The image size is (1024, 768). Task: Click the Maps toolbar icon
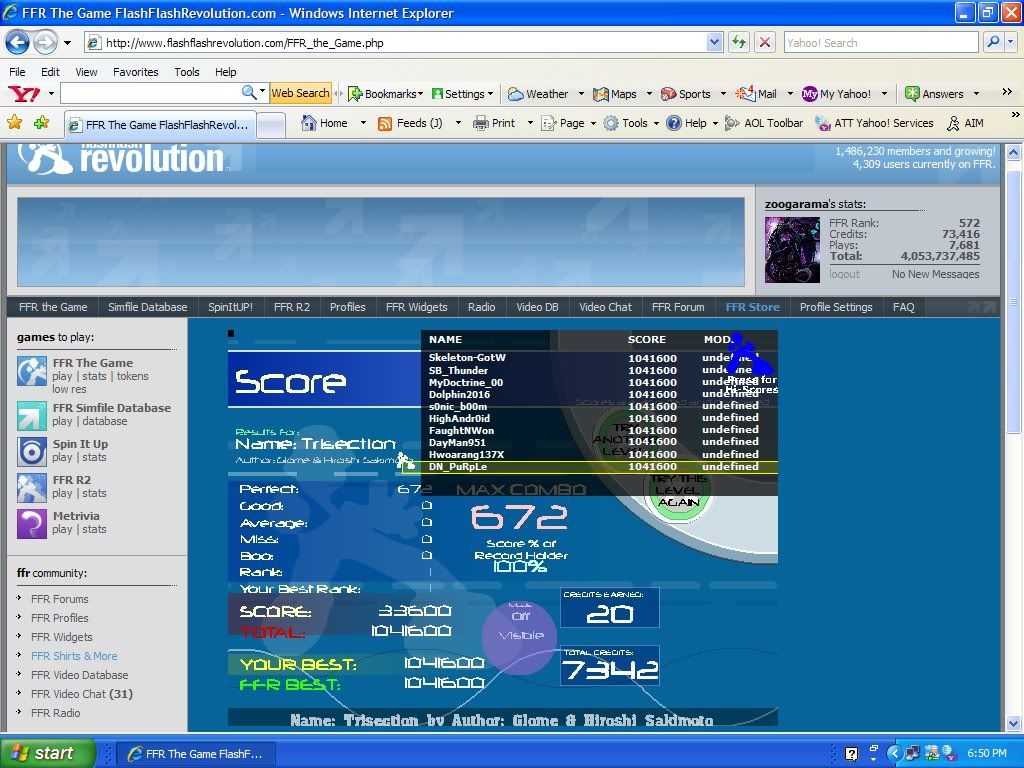click(601, 94)
